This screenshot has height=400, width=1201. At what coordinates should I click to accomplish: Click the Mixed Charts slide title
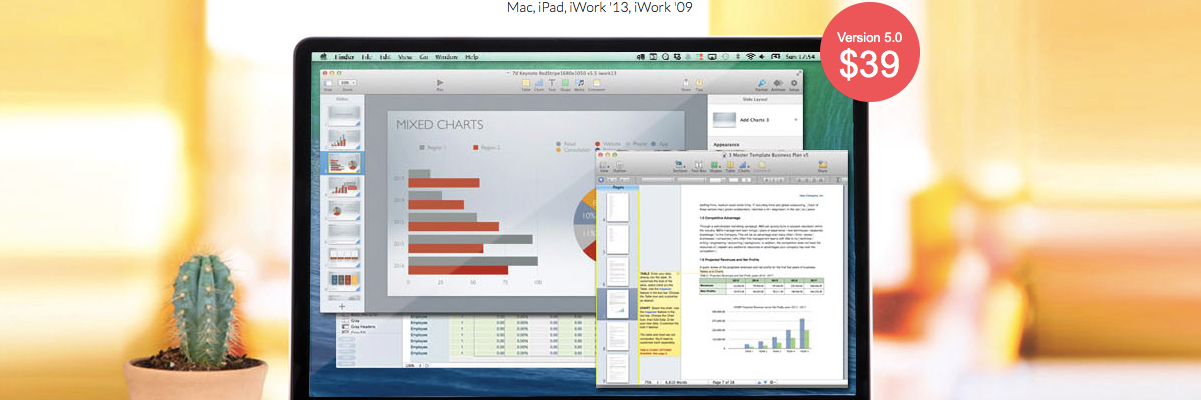tap(440, 125)
